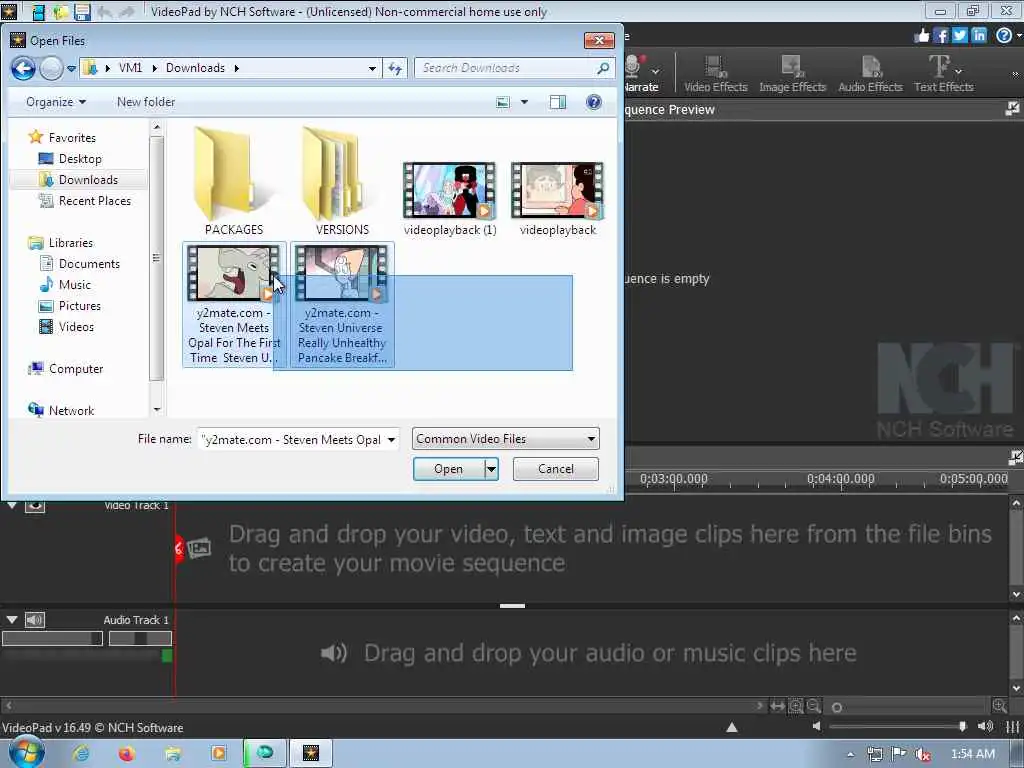Click the dialog help icon
Viewport: 1024px width, 768px height.
[593, 102]
